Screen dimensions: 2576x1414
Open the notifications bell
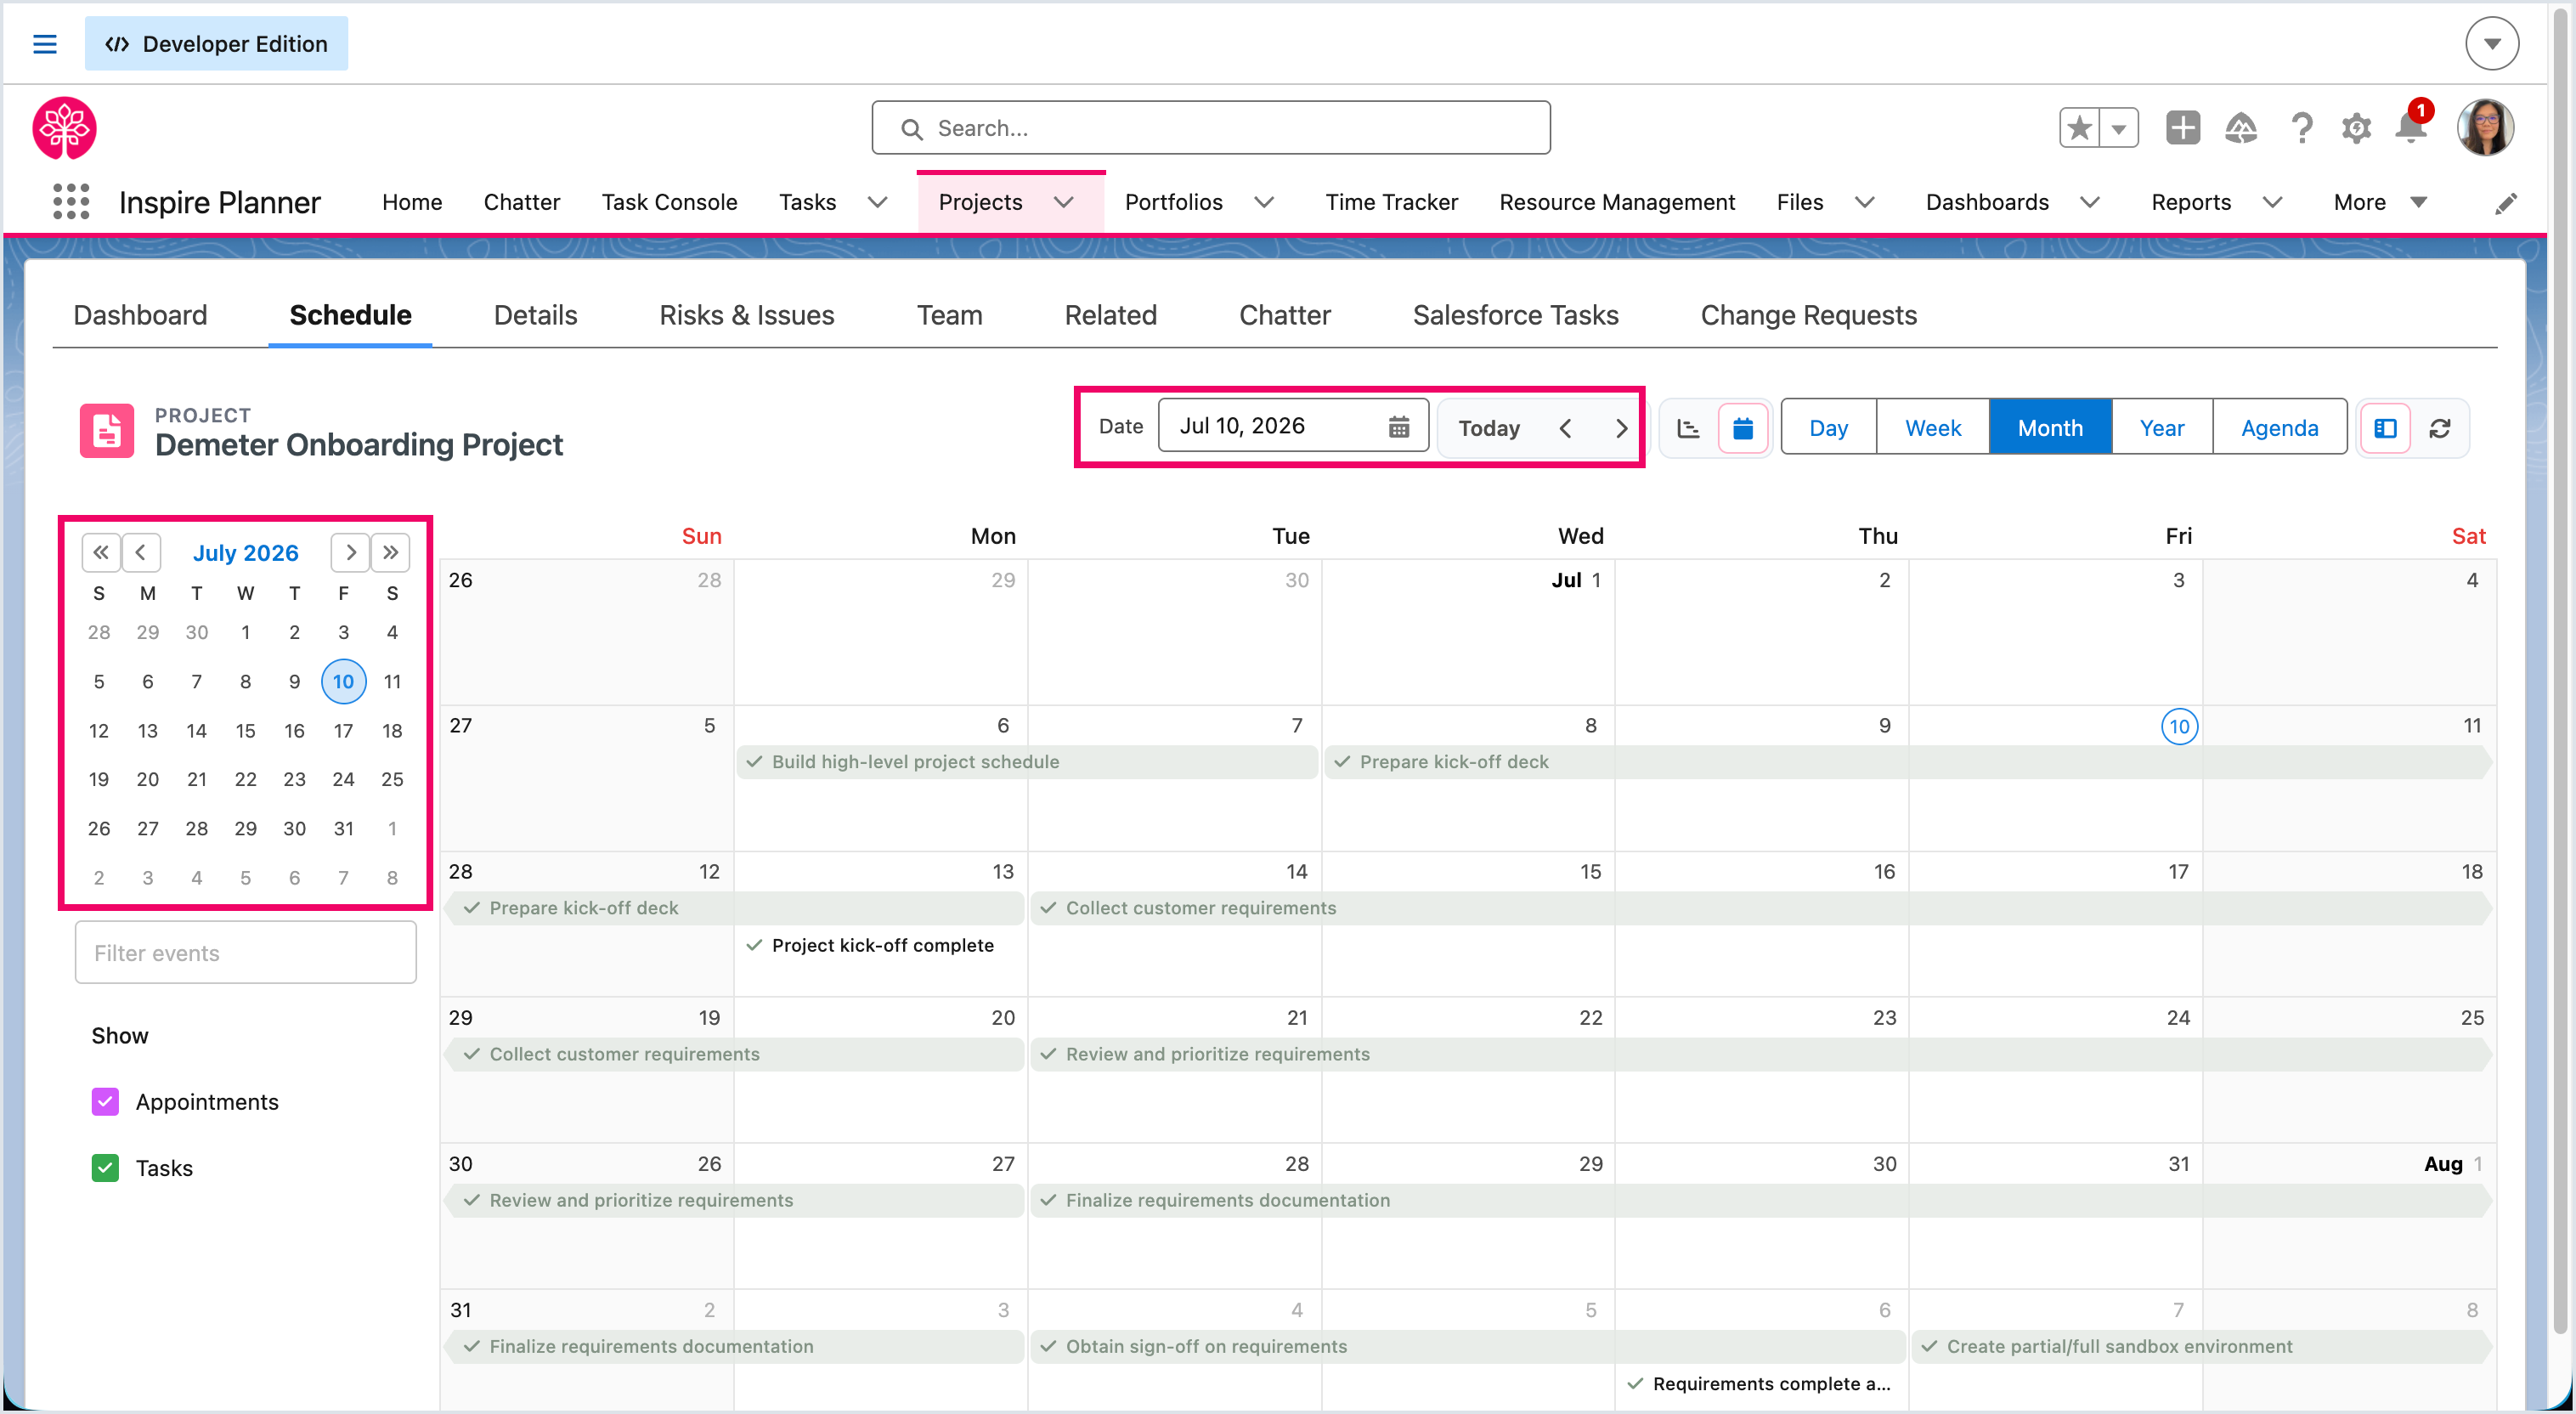[x=2411, y=128]
